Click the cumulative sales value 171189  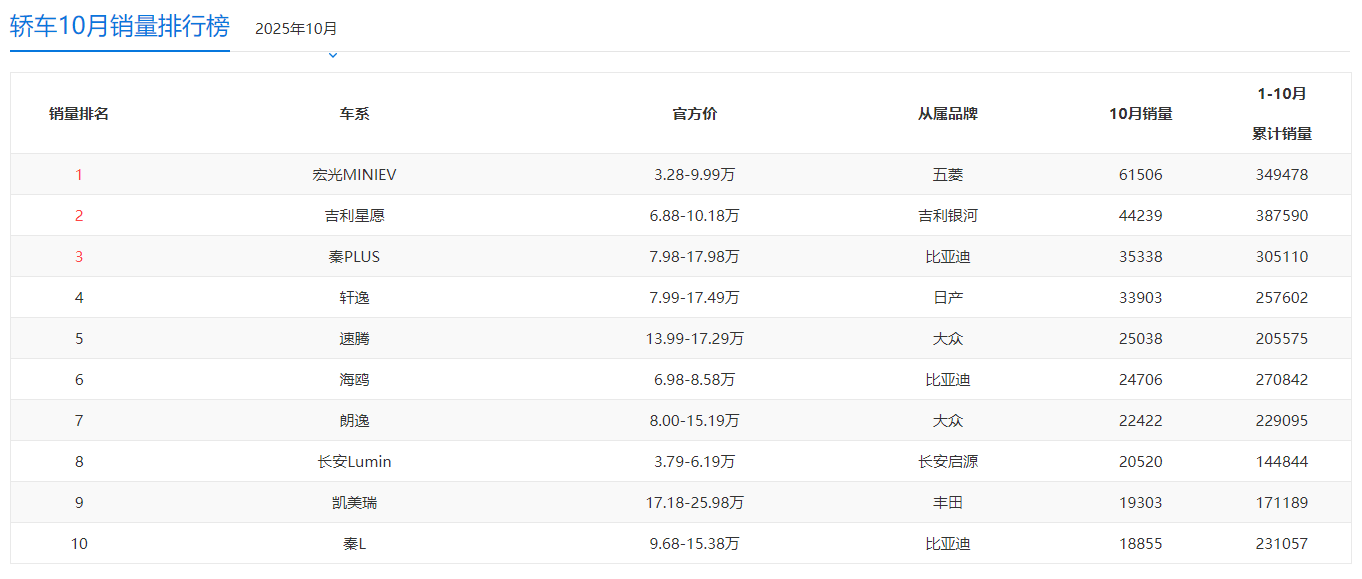pyautogui.click(x=1282, y=503)
